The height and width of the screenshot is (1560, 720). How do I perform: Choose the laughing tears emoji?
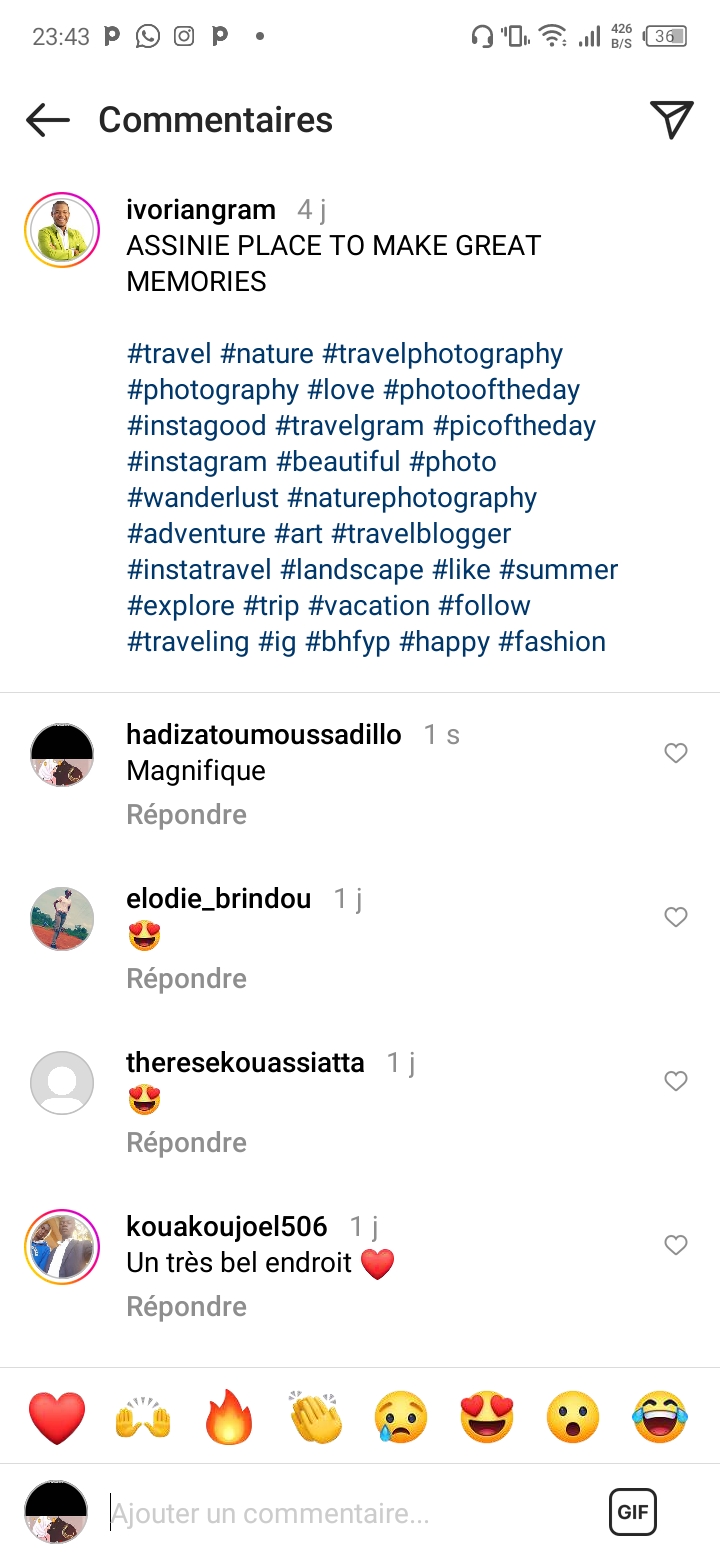pos(660,1417)
